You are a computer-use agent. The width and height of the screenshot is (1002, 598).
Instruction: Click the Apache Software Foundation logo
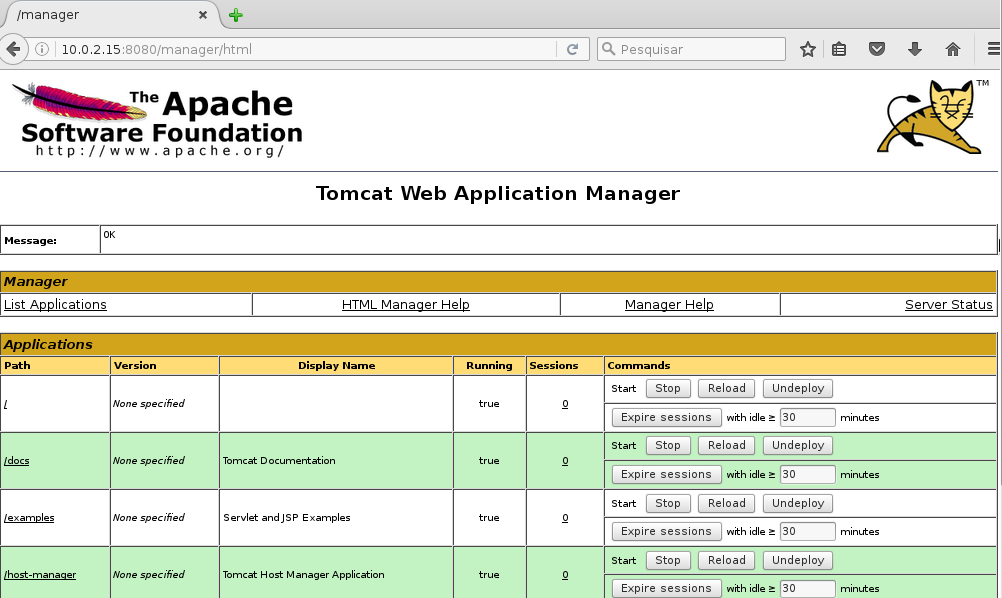[157, 119]
